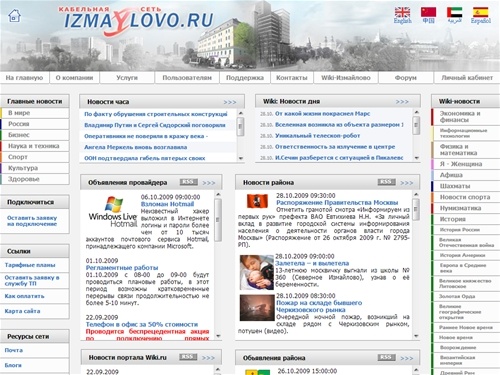Open Тарифные планы link

pos(30,265)
